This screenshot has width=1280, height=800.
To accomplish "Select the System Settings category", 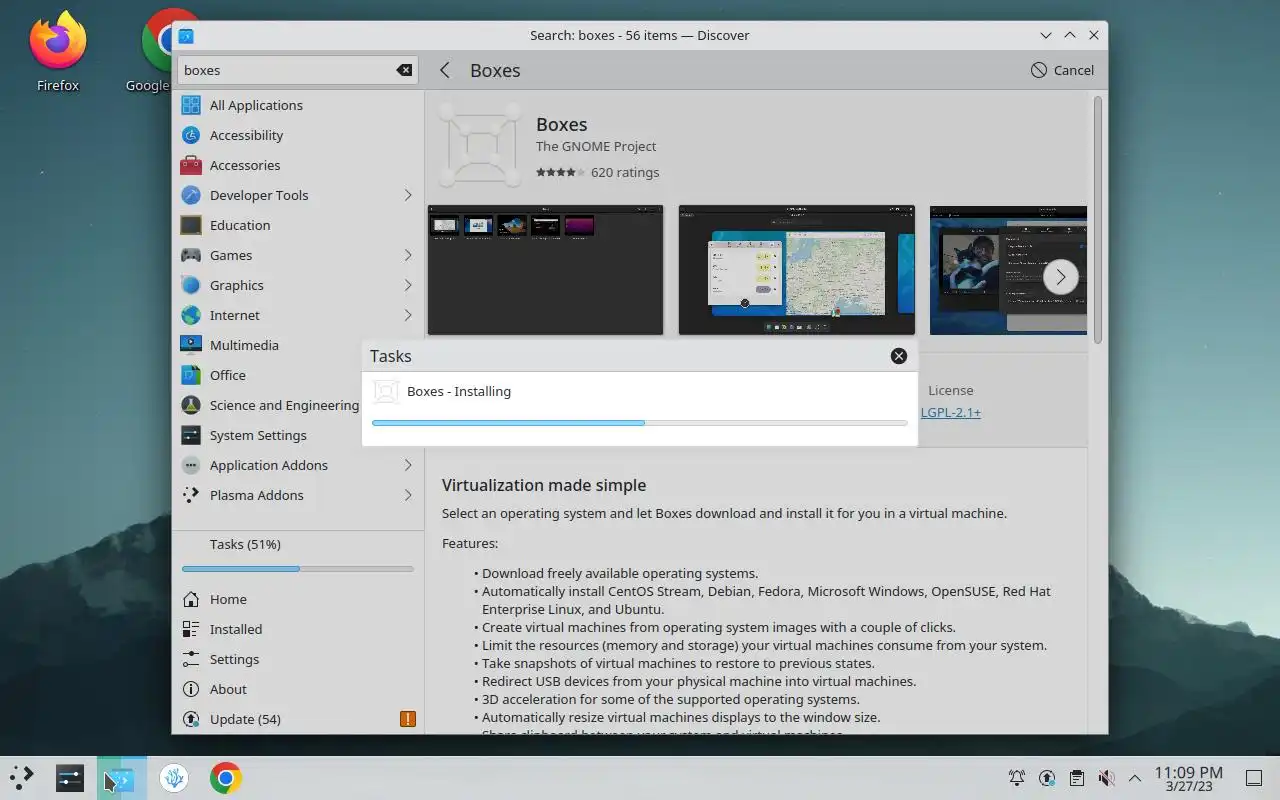I will [x=298, y=435].
